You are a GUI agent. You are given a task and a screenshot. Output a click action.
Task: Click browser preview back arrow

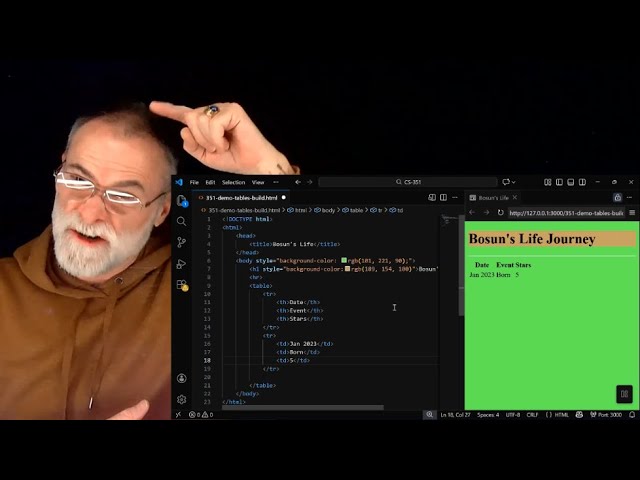[x=472, y=212]
